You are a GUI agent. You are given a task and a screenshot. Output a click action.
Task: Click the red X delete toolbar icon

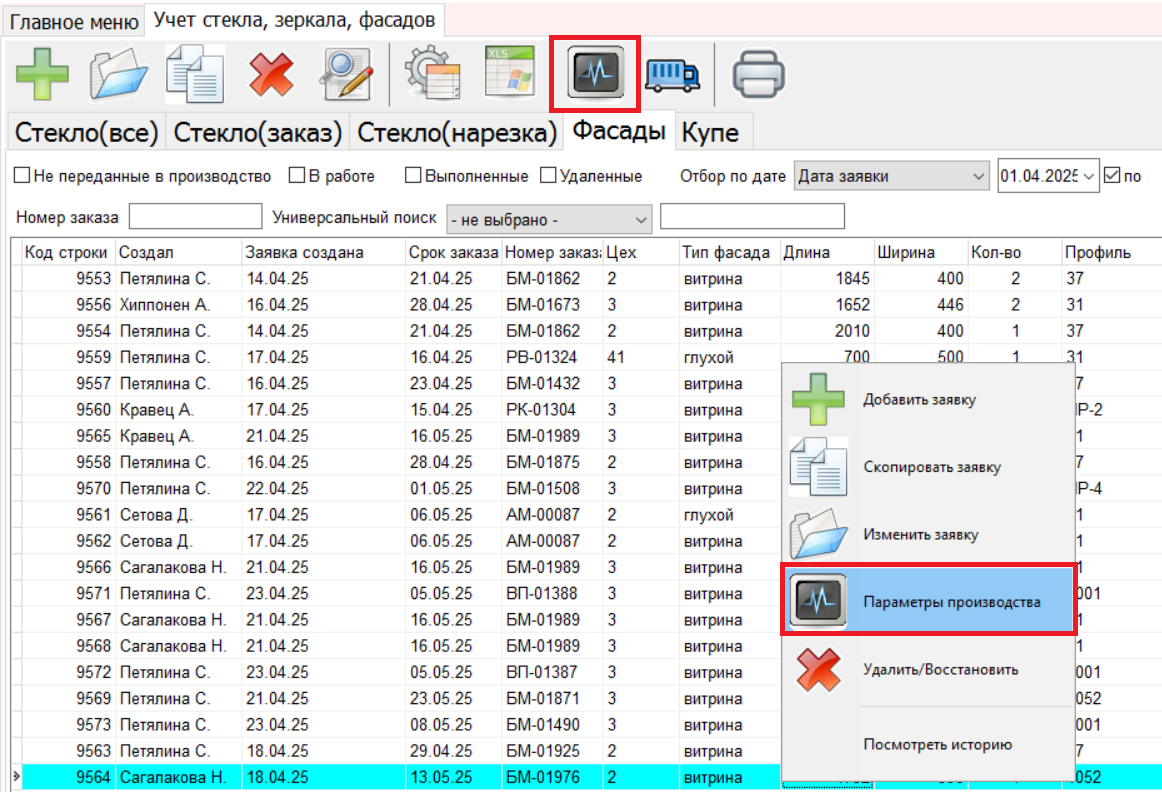270,73
